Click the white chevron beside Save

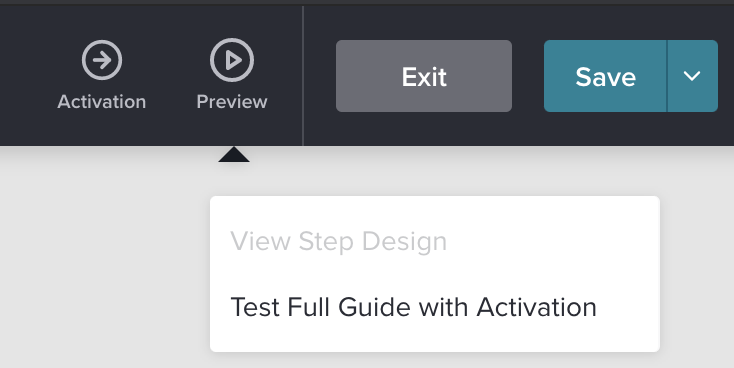[x=692, y=76]
